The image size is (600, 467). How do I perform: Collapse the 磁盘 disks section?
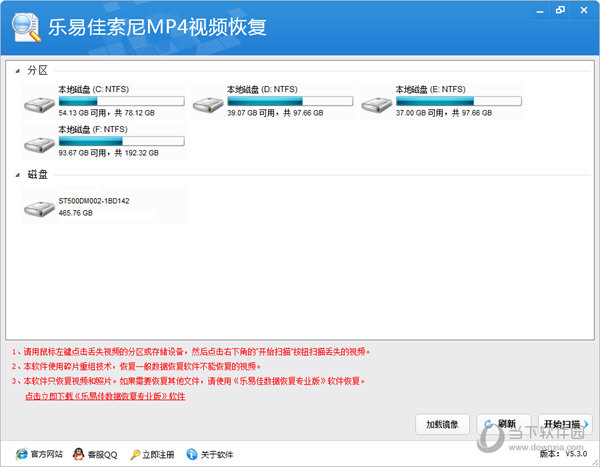pyautogui.click(x=18, y=175)
